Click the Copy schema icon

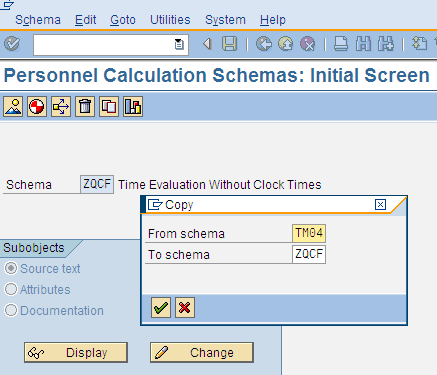tap(109, 107)
